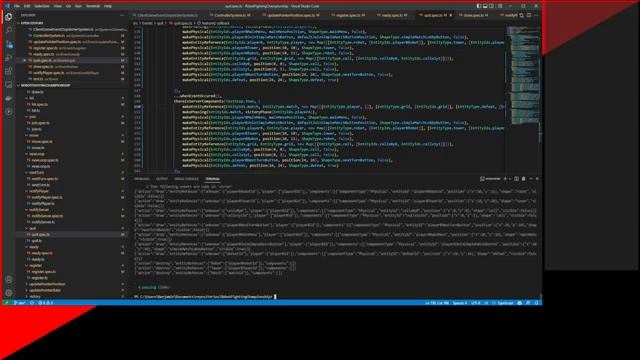Open the Explorer view in activity bar
The height and width of the screenshot is (360, 640).
(x=9, y=17)
